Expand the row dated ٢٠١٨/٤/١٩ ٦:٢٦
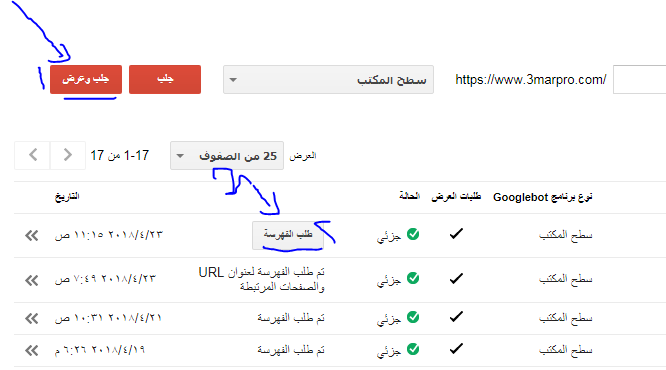 [x=31, y=350]
